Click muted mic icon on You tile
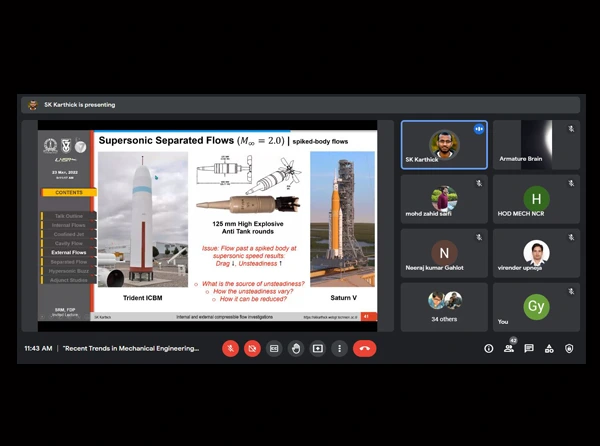 point(571,291)
